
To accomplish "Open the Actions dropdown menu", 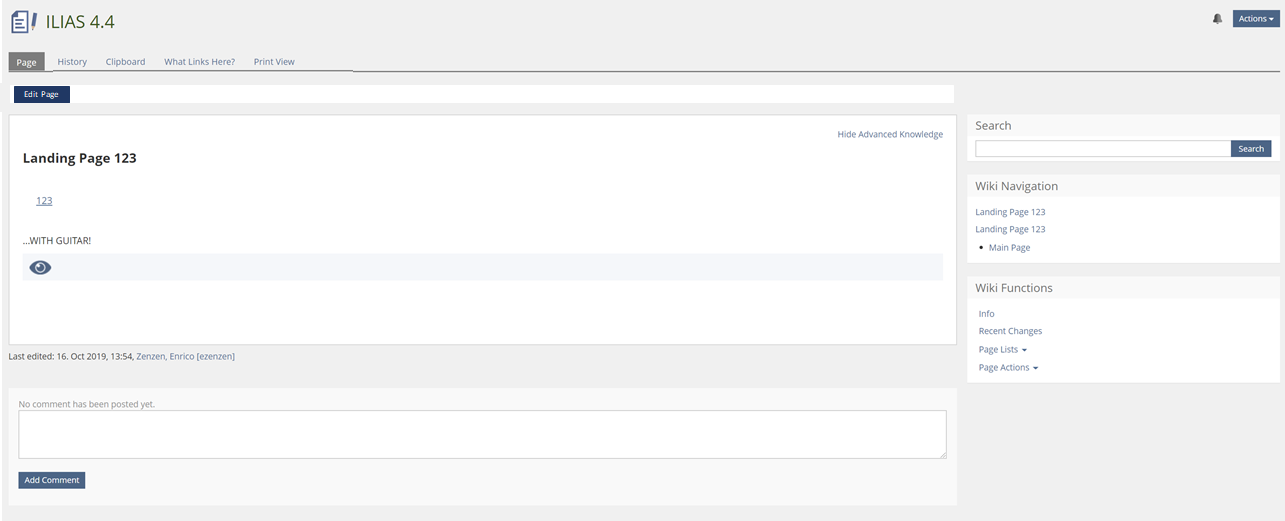I will 1255,19.
